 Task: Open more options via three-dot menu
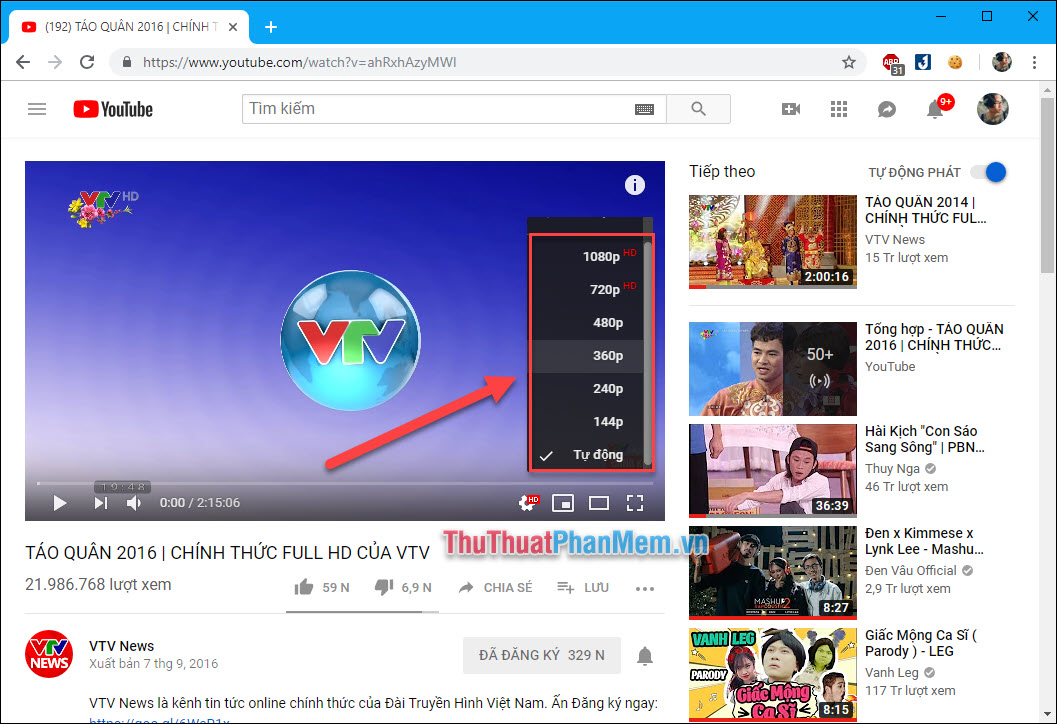tap(645, 588)
